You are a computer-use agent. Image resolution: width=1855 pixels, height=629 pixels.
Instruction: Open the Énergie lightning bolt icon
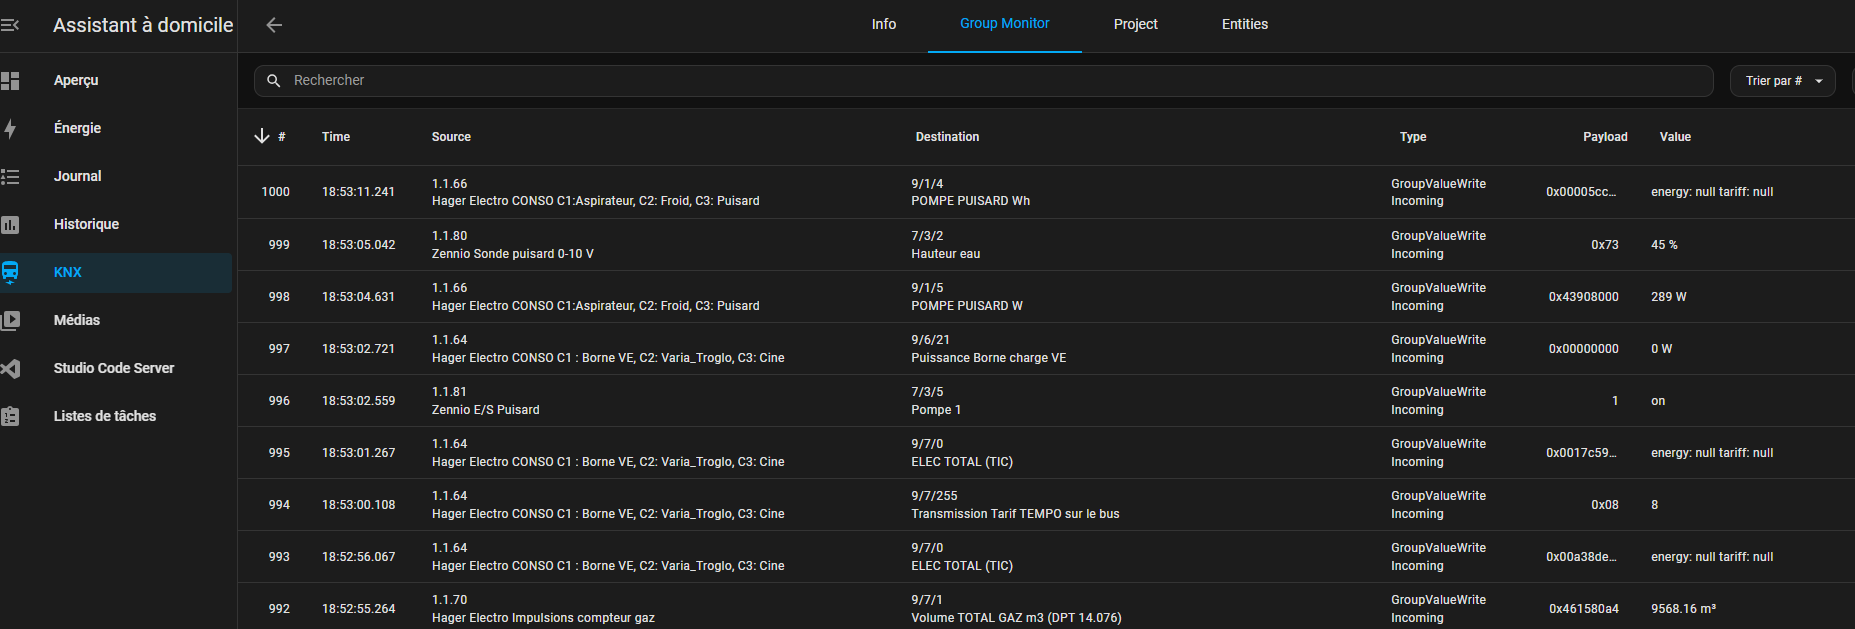click(10, 128)
